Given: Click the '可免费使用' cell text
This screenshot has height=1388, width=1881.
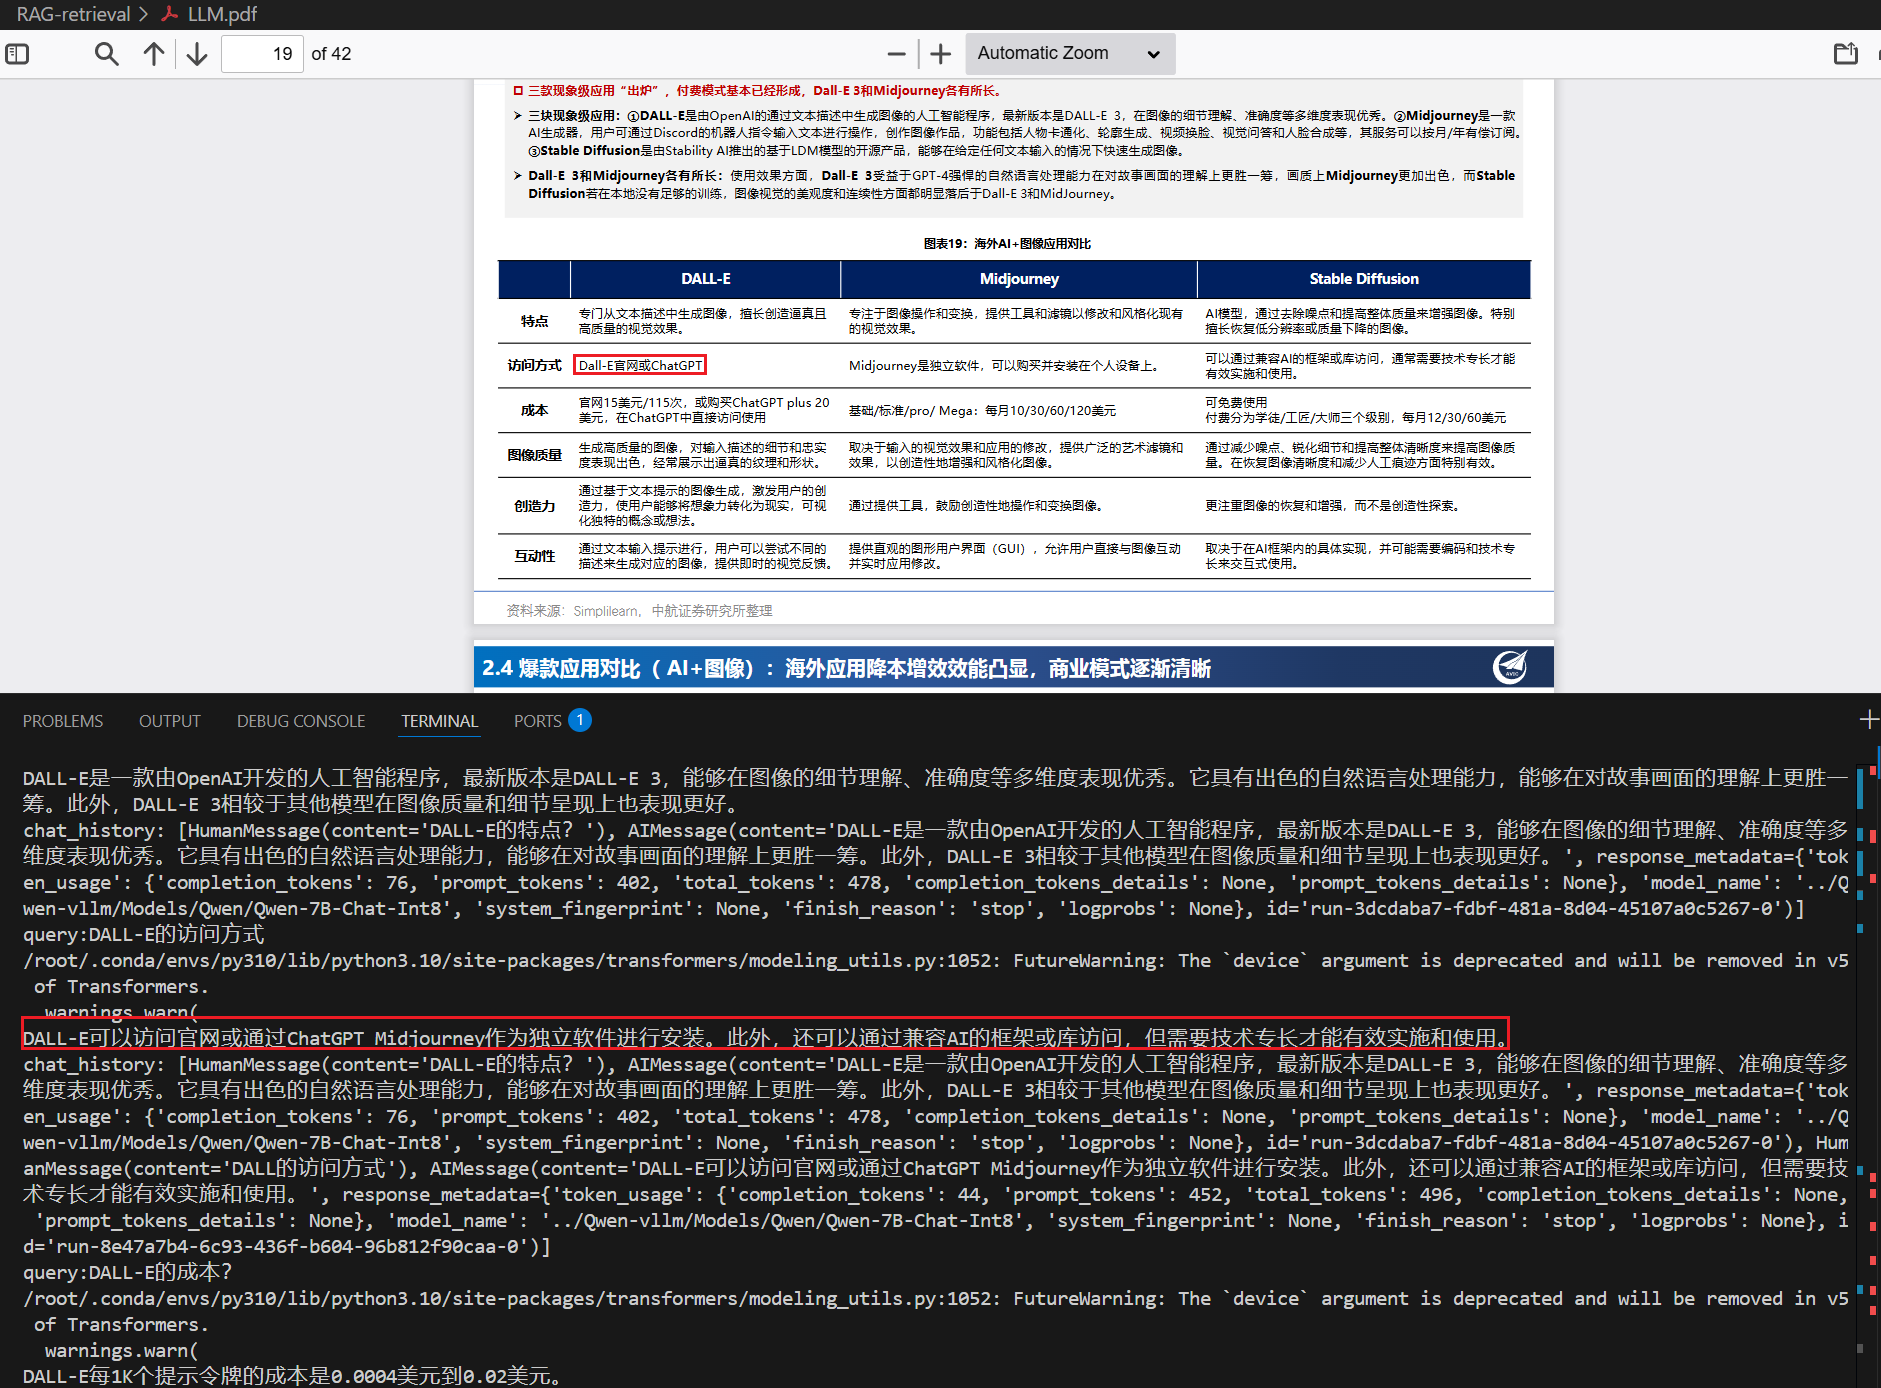Looking at the screenshot, I should (x=1236, y=402).
